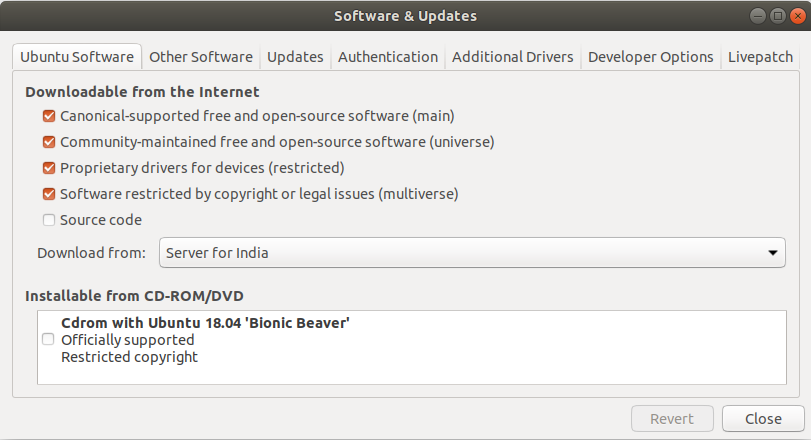Maximize the Software & Updates window
Screen dimensions: 811x440
tap(777, 16)
